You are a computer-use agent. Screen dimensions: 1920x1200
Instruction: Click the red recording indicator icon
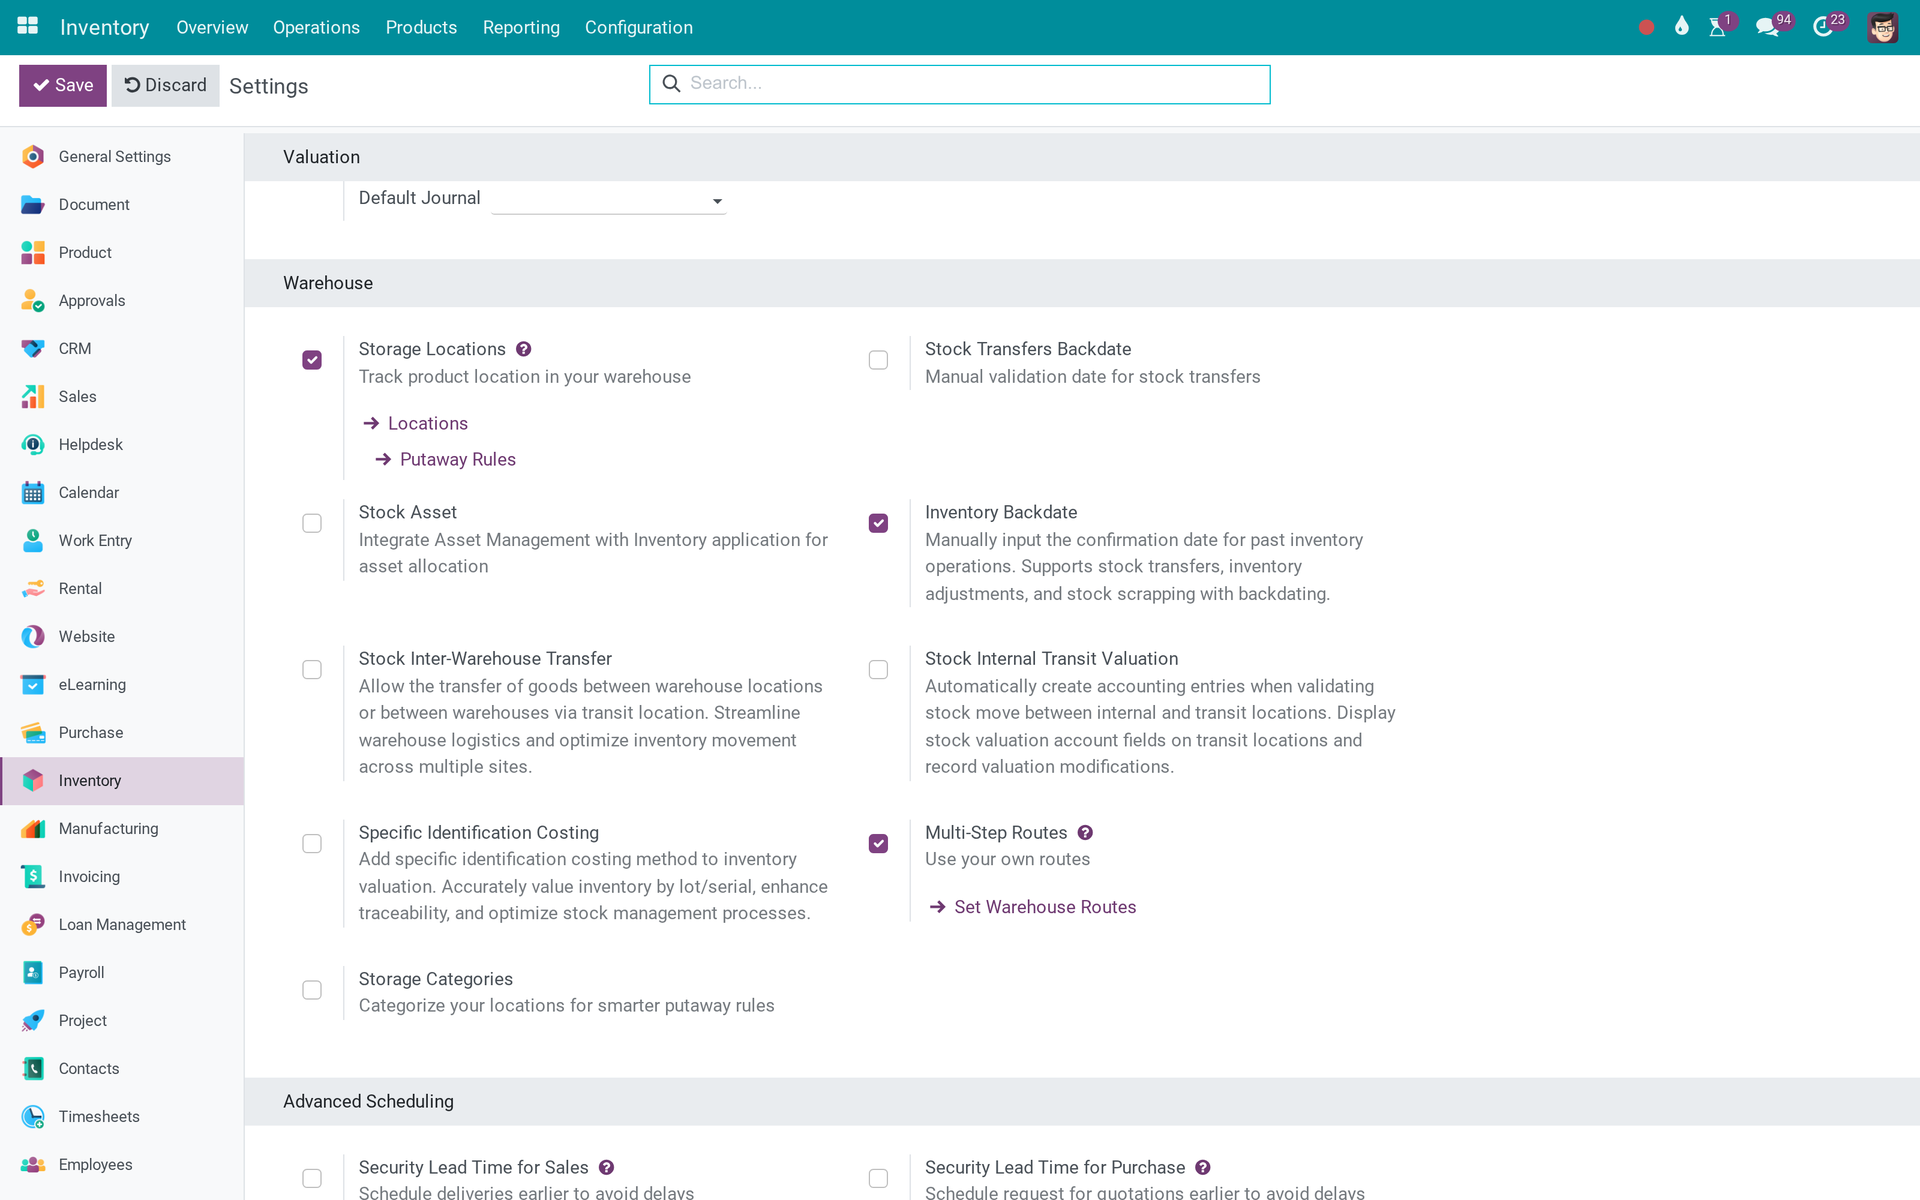[1646, 27]
